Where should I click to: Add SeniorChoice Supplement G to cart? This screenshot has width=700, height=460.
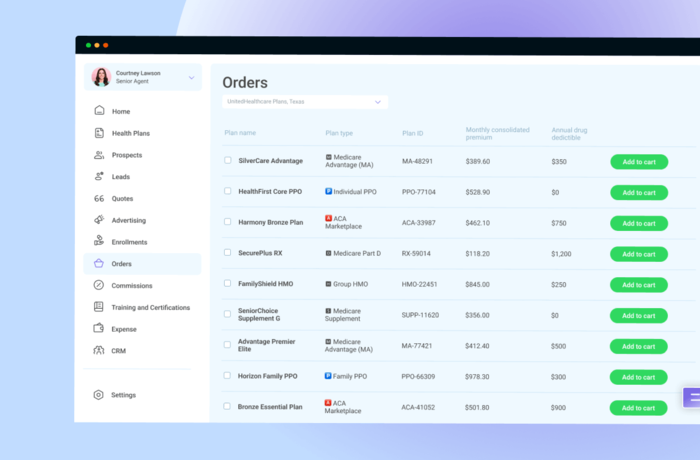[x=639, y=316]
